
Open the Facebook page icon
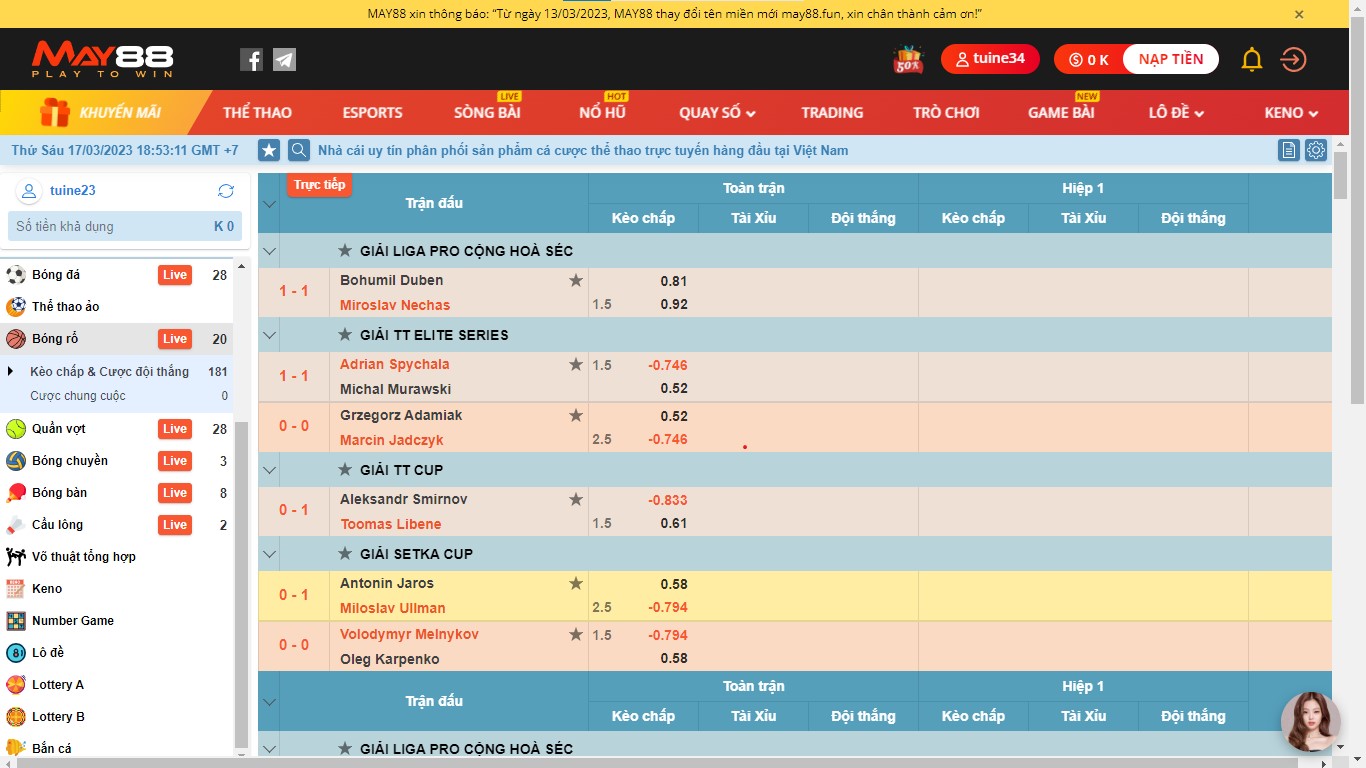click(251, 60)
